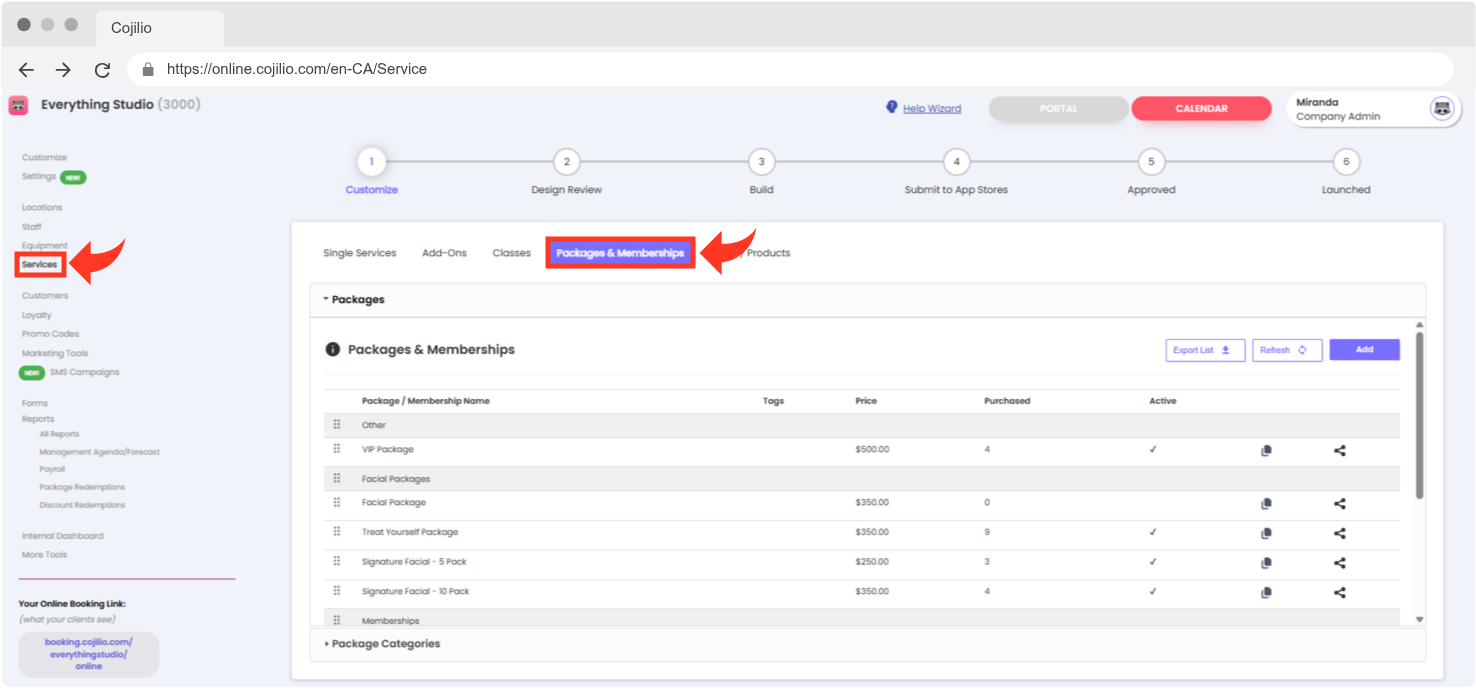Toggle the Active checkmark for Treat Yourself Package
Screen dimensions: 1476x694
point(1153,532)
